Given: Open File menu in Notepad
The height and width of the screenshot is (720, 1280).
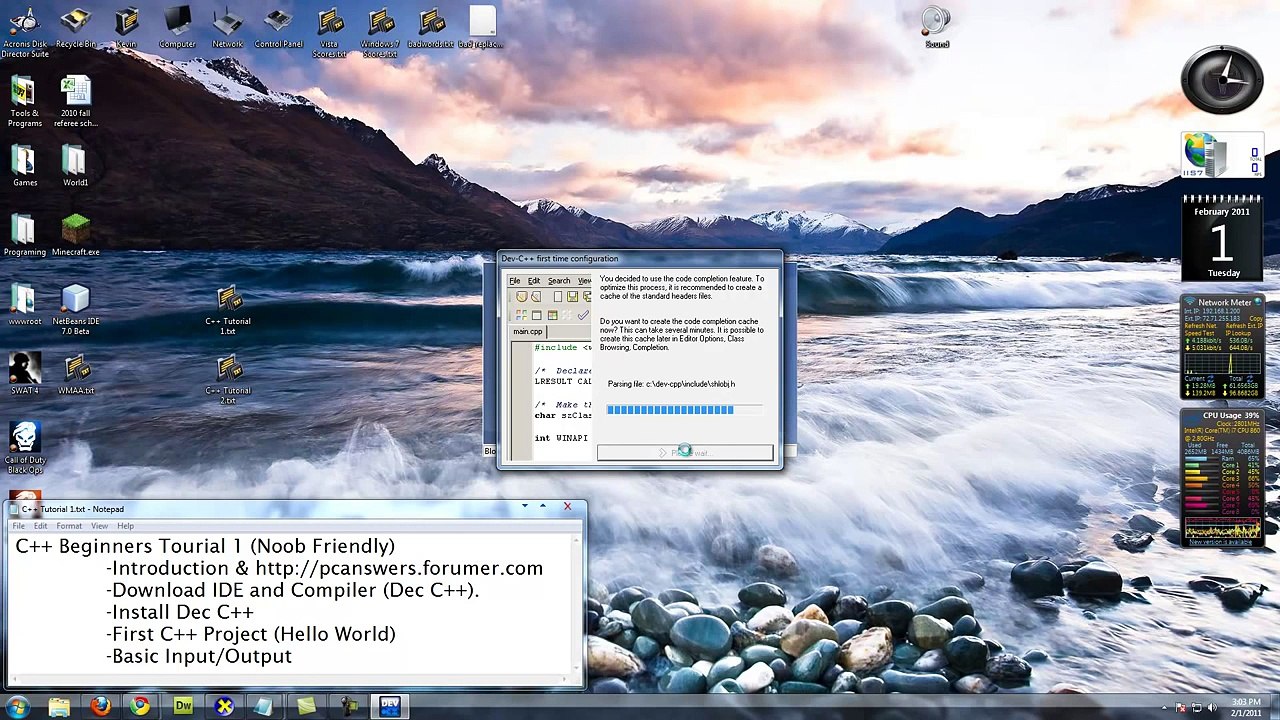Looking at the screenshot, I should (19, 526).
